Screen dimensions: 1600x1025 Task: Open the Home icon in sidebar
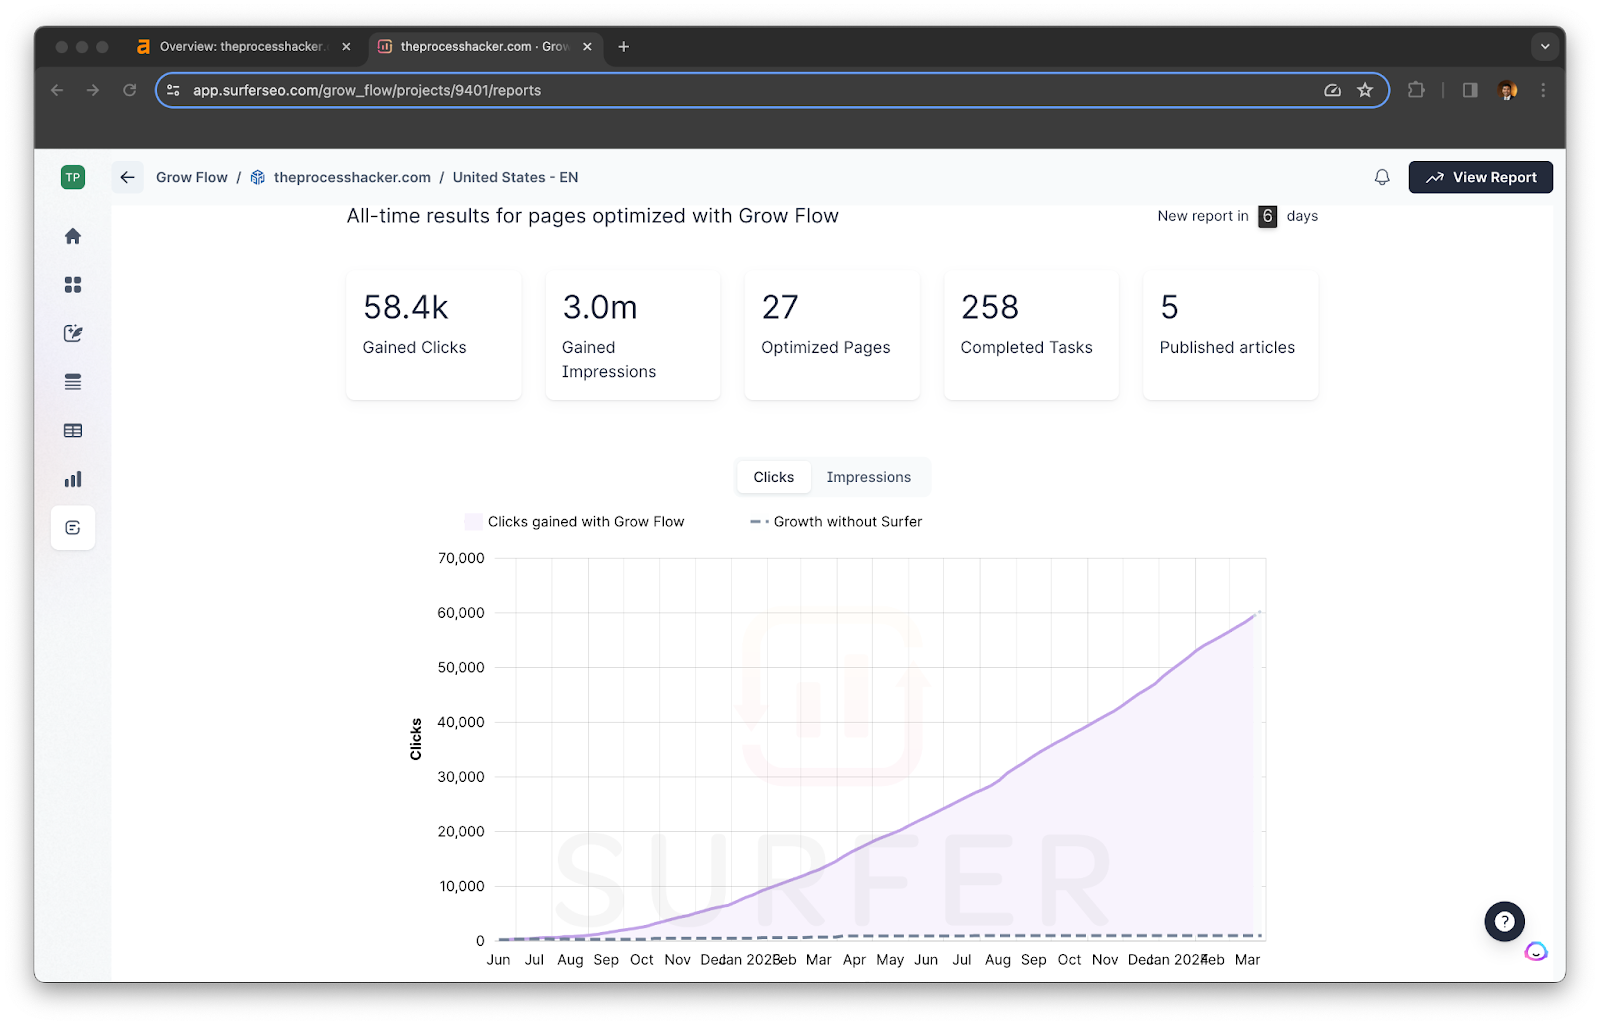pyautogui.click(x=73, y=236)
